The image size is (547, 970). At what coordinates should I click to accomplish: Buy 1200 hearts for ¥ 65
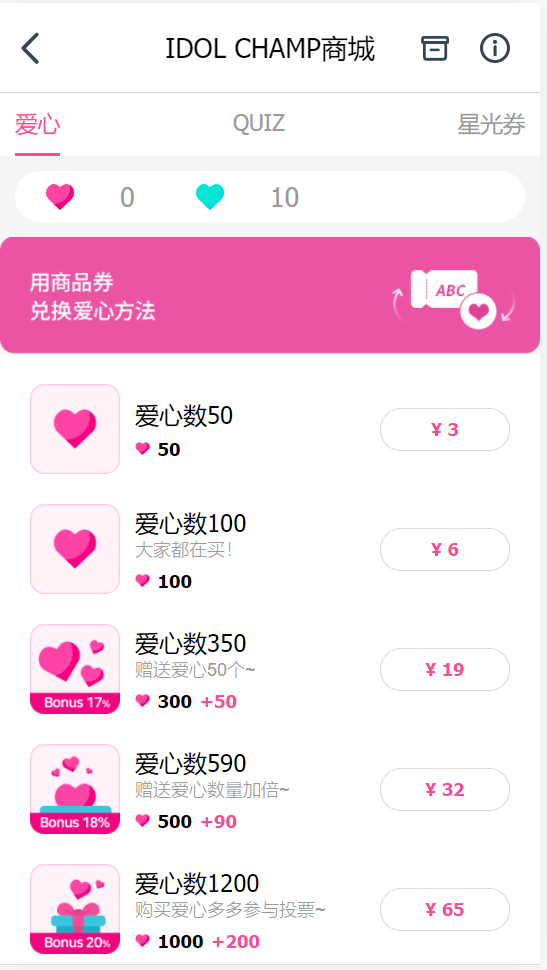pyautogui.click(x=445, y=909)
